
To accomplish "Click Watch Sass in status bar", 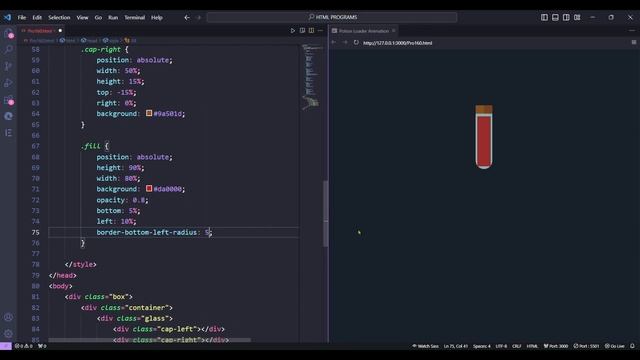I will [425, 346].
